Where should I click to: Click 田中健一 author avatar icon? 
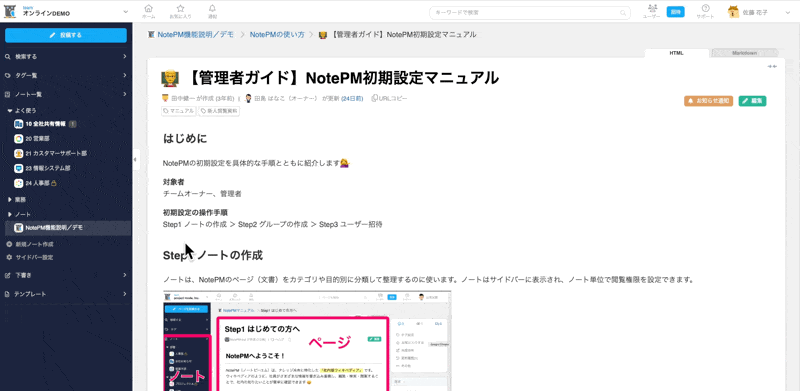click(x=165, y=98)
